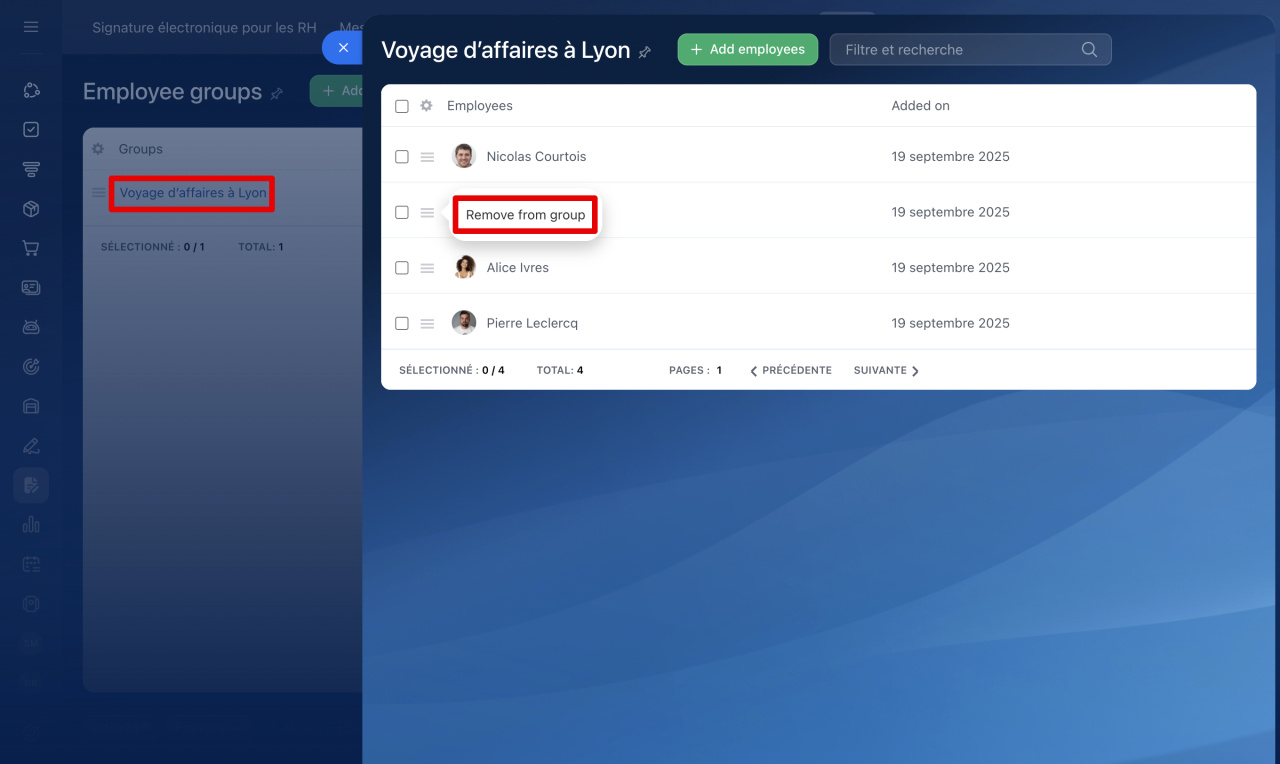Click pin icon beside Voyage d'affaires title

point(645,52)
